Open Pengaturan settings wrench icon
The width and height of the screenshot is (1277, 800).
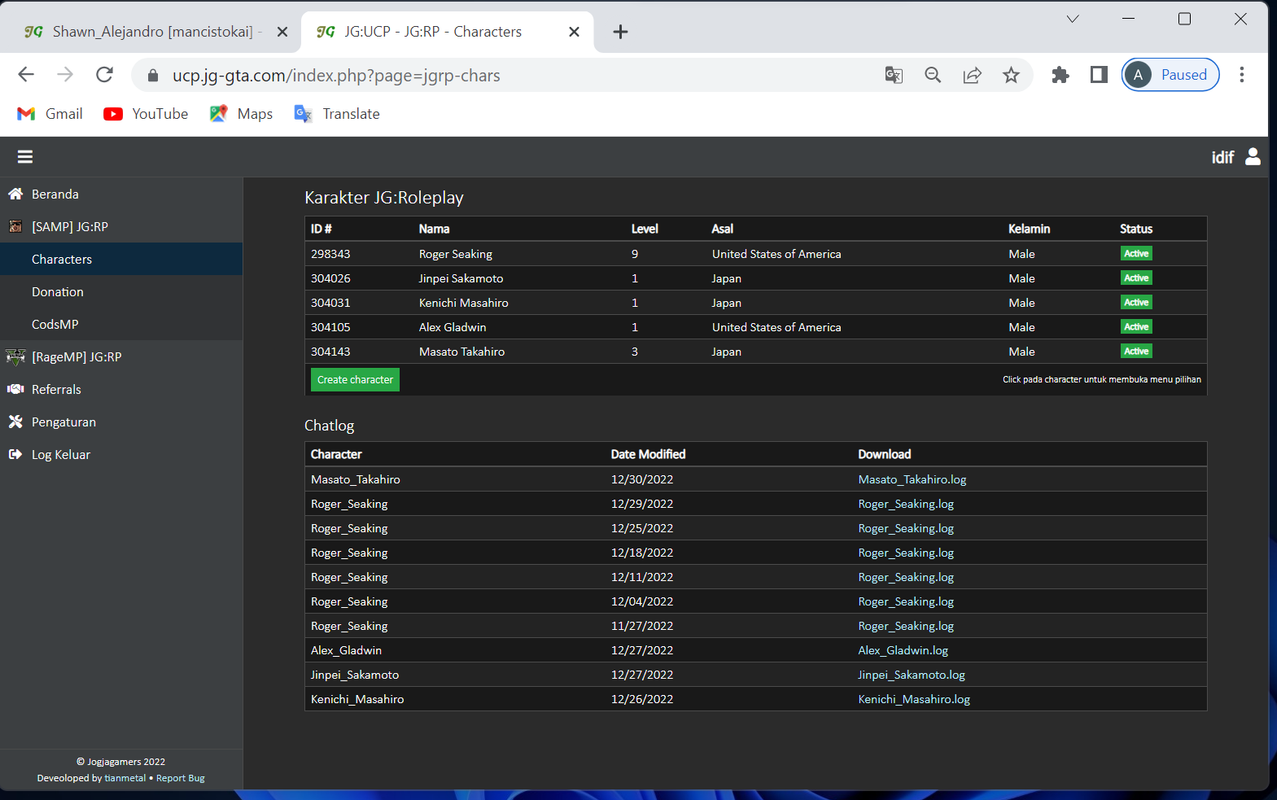coord(15,422)
